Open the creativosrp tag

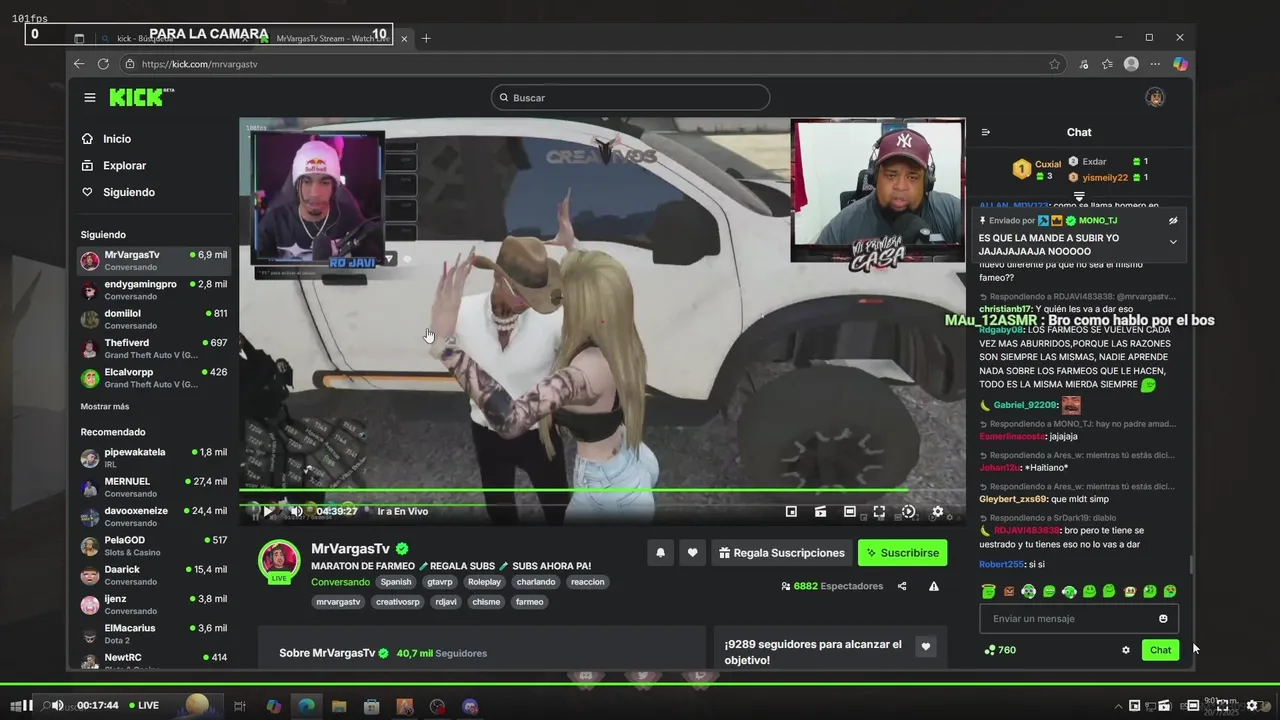tap(397, 602)
